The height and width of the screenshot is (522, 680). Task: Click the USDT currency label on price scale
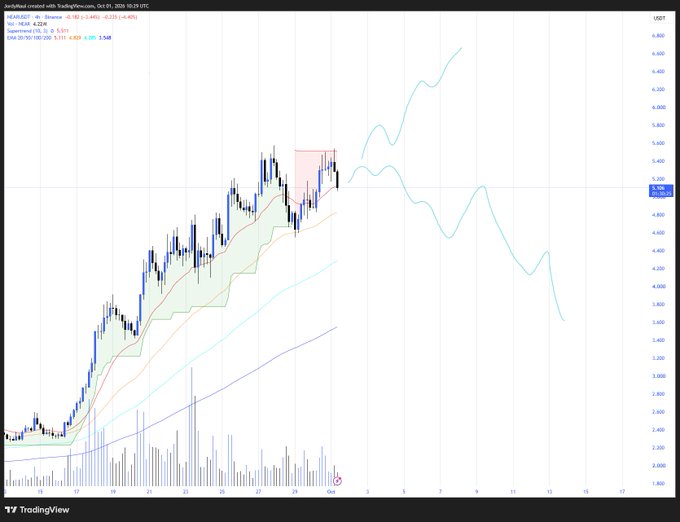click(659, 18)
